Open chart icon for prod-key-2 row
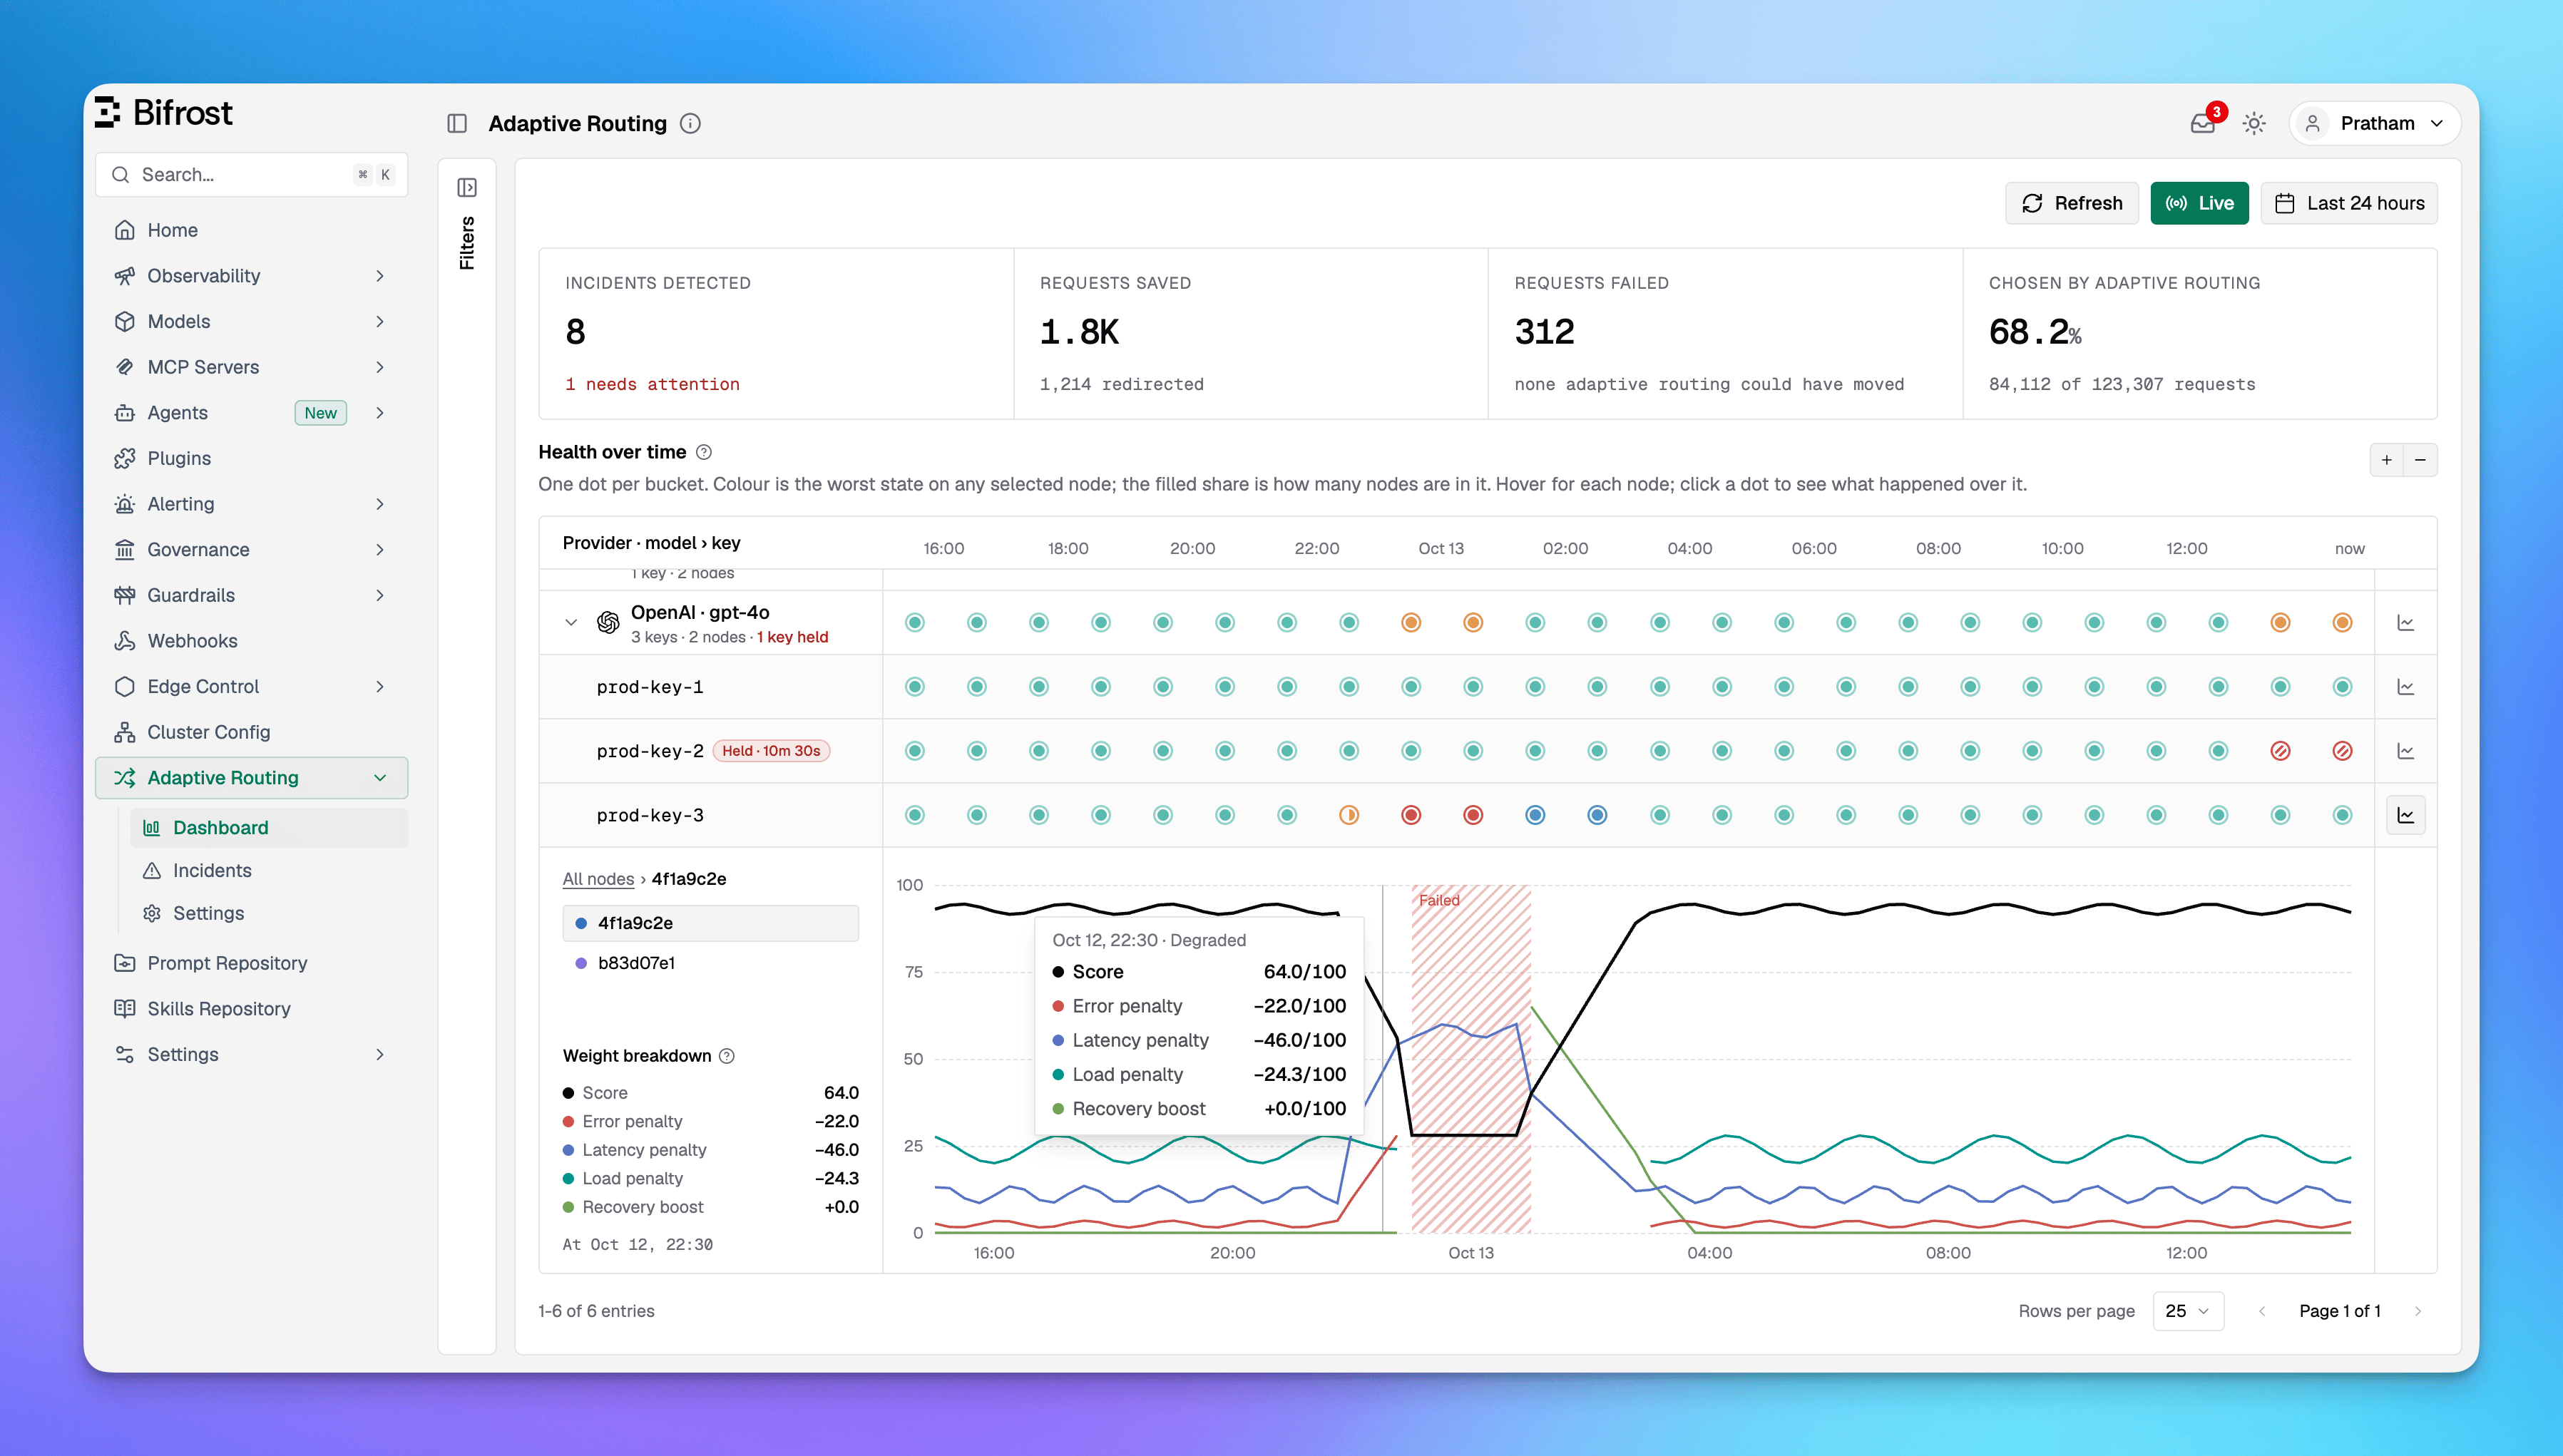The height and width of the screenshot is (1456, 2563). pyautogui.click(x=2406, y=751)
